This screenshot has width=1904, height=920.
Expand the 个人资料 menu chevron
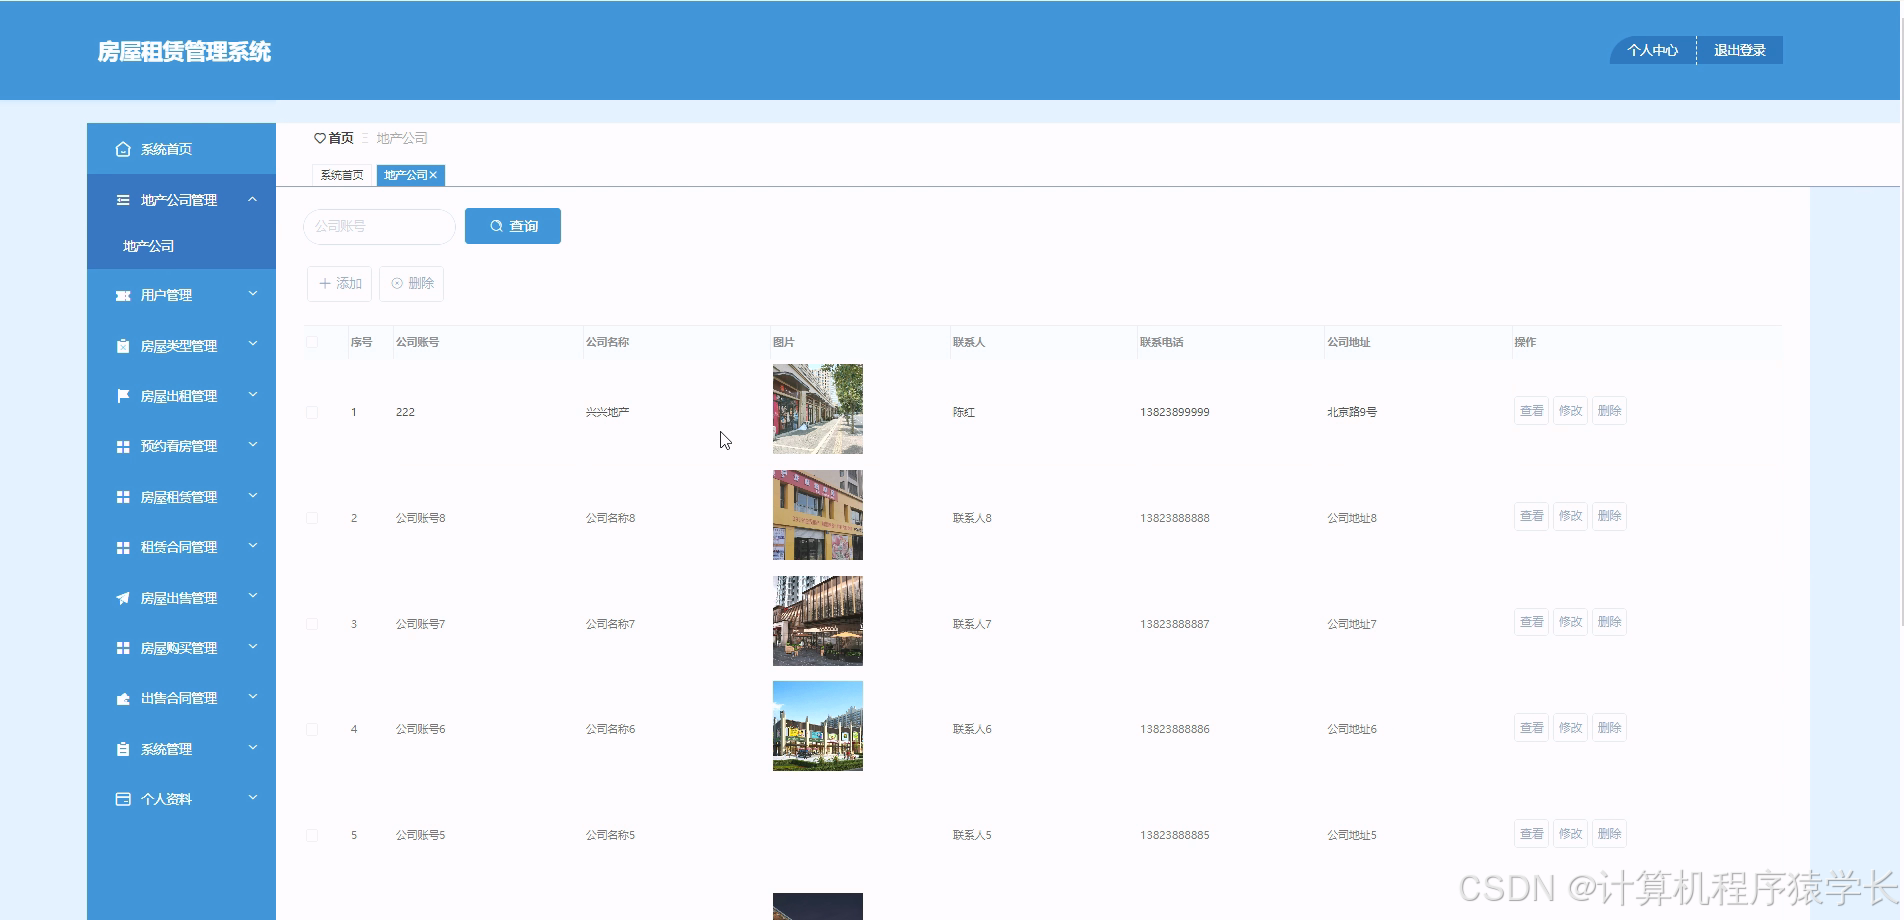coord(253,798)
